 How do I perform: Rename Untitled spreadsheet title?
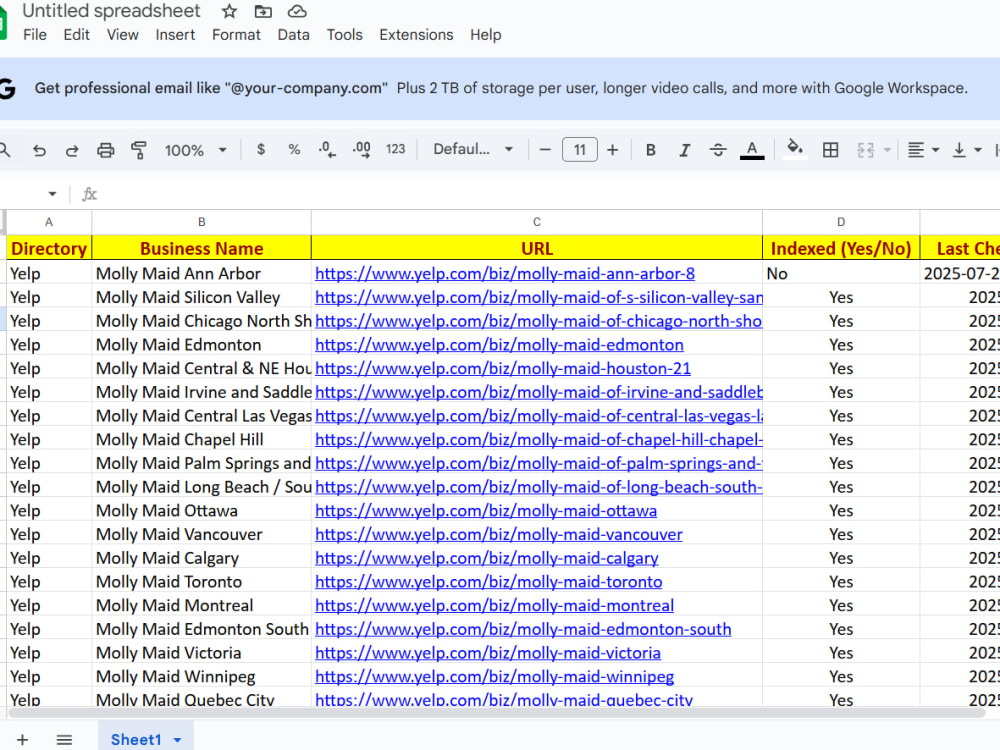point(111,11)
